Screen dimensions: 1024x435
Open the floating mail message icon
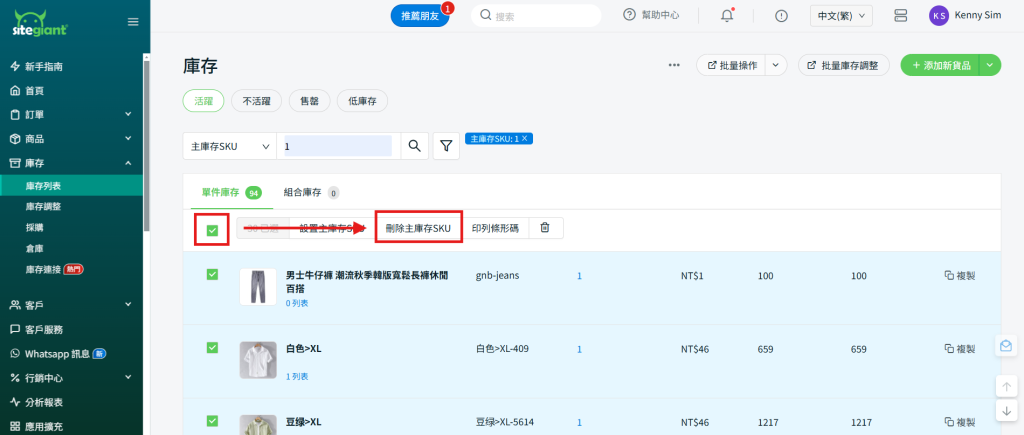(x=1006, y=346)
